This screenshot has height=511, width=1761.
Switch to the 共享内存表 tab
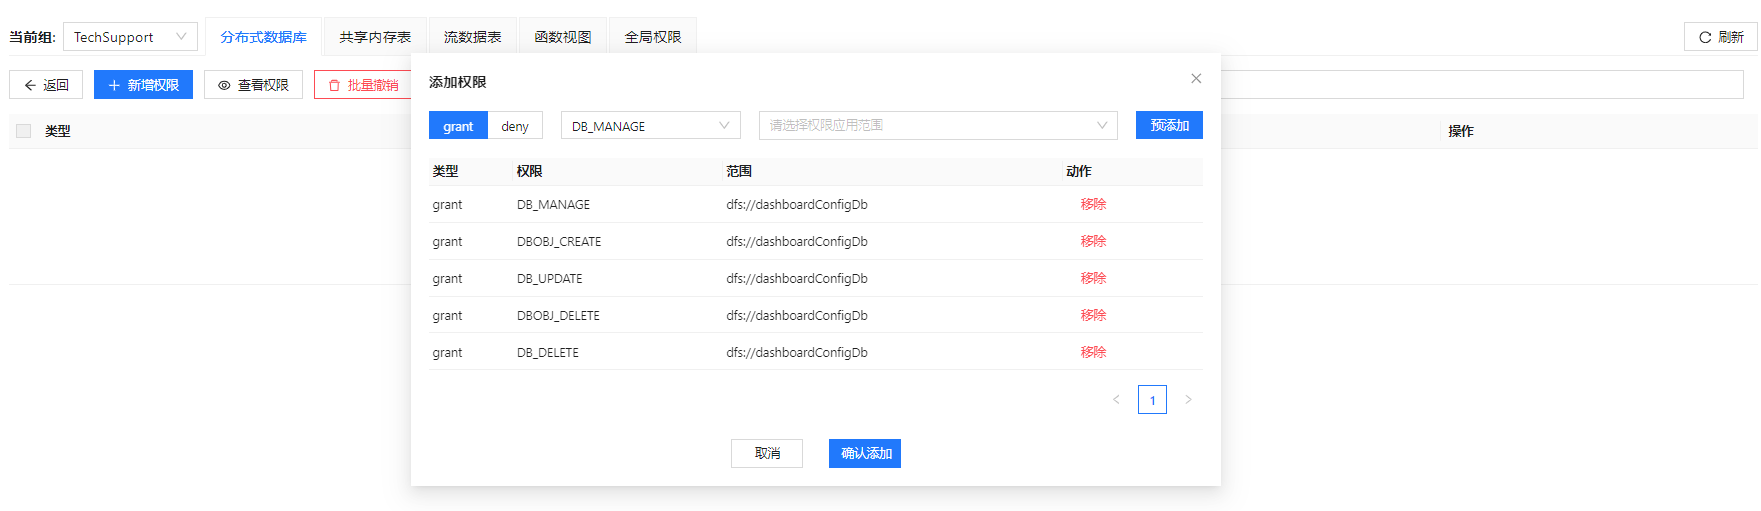375,37
